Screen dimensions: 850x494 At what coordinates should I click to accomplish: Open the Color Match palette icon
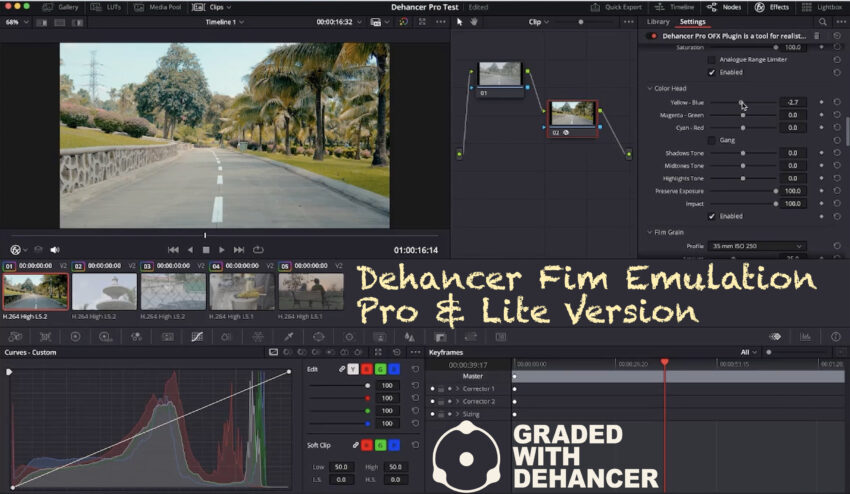[46, 337]
